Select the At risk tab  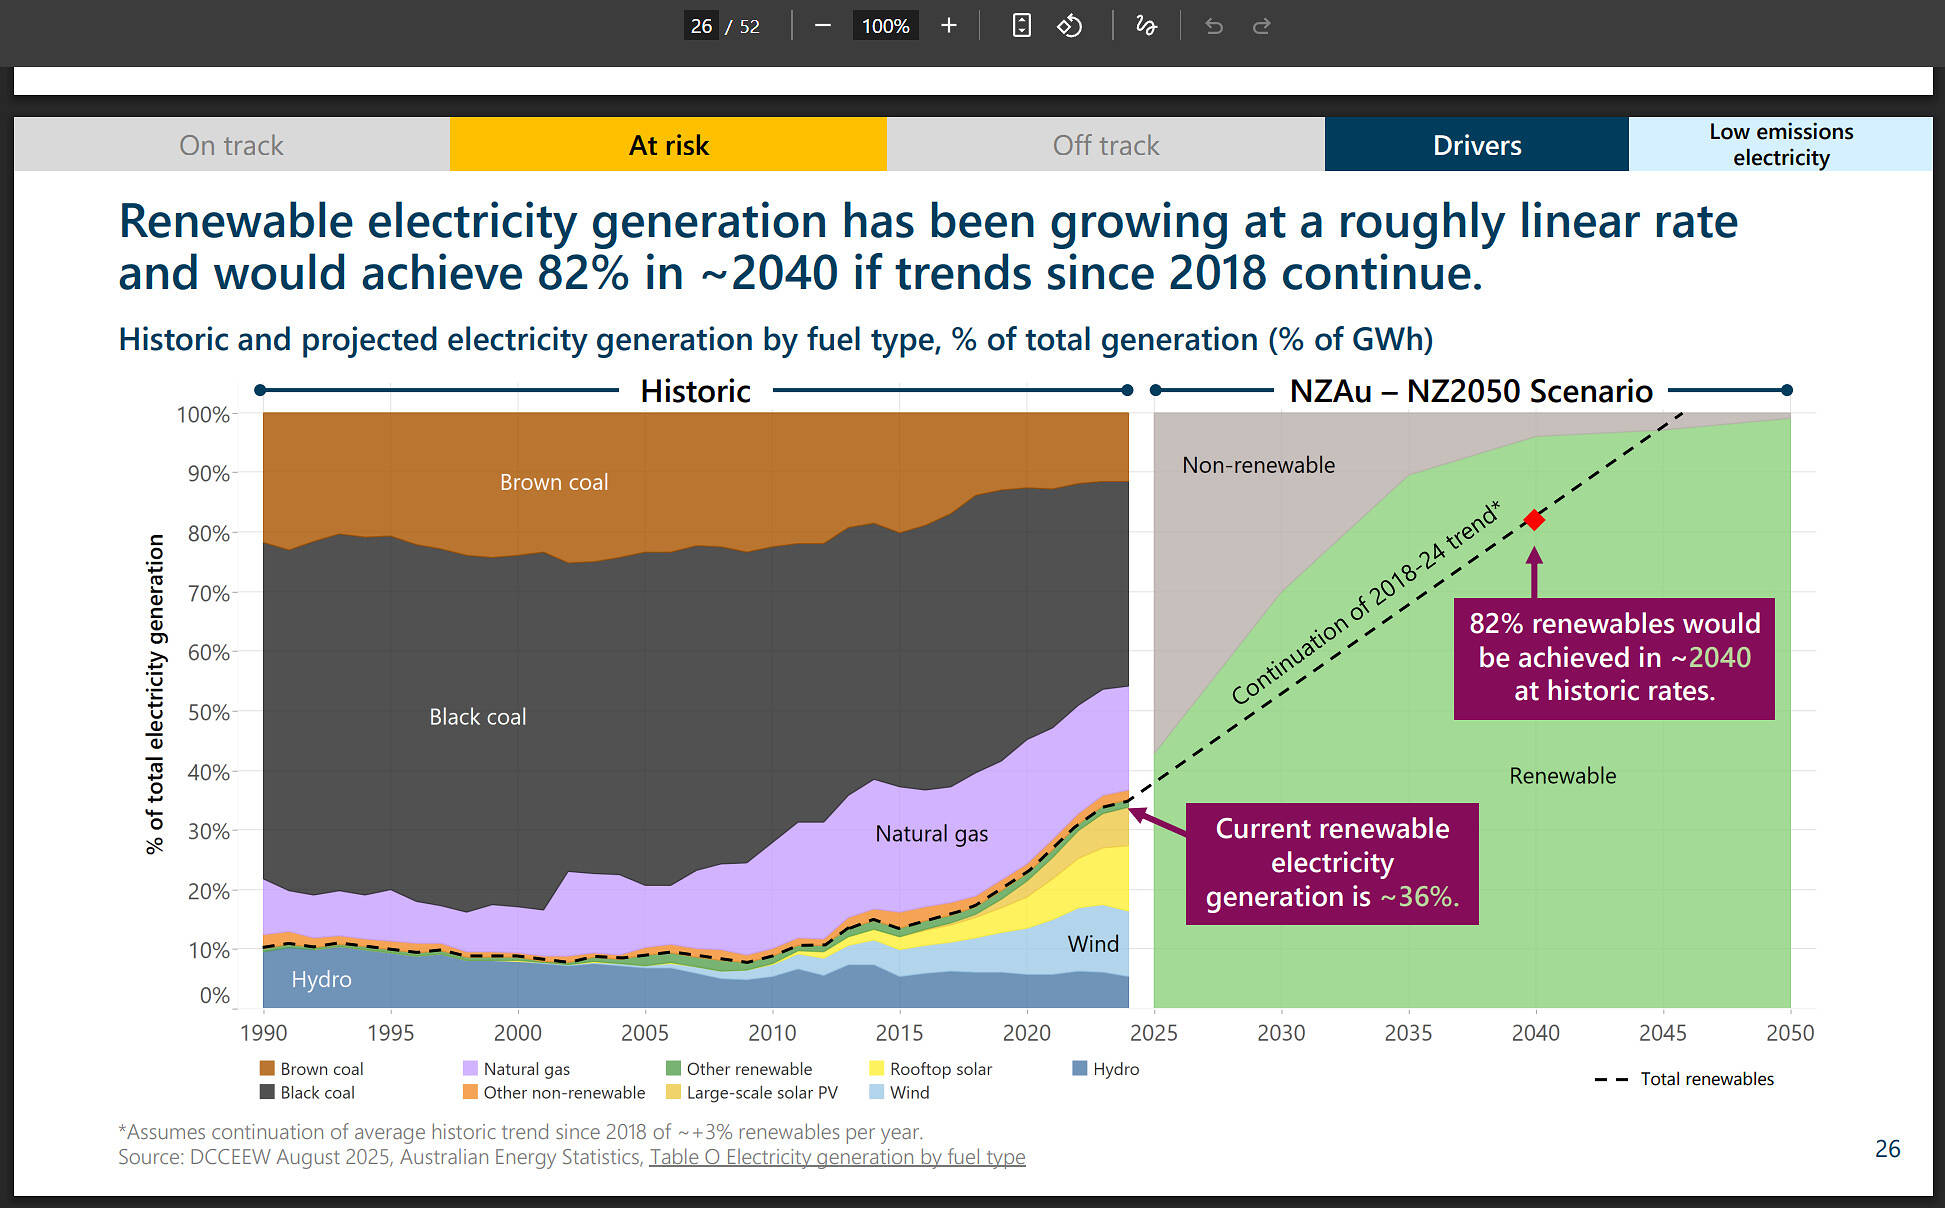668,145
